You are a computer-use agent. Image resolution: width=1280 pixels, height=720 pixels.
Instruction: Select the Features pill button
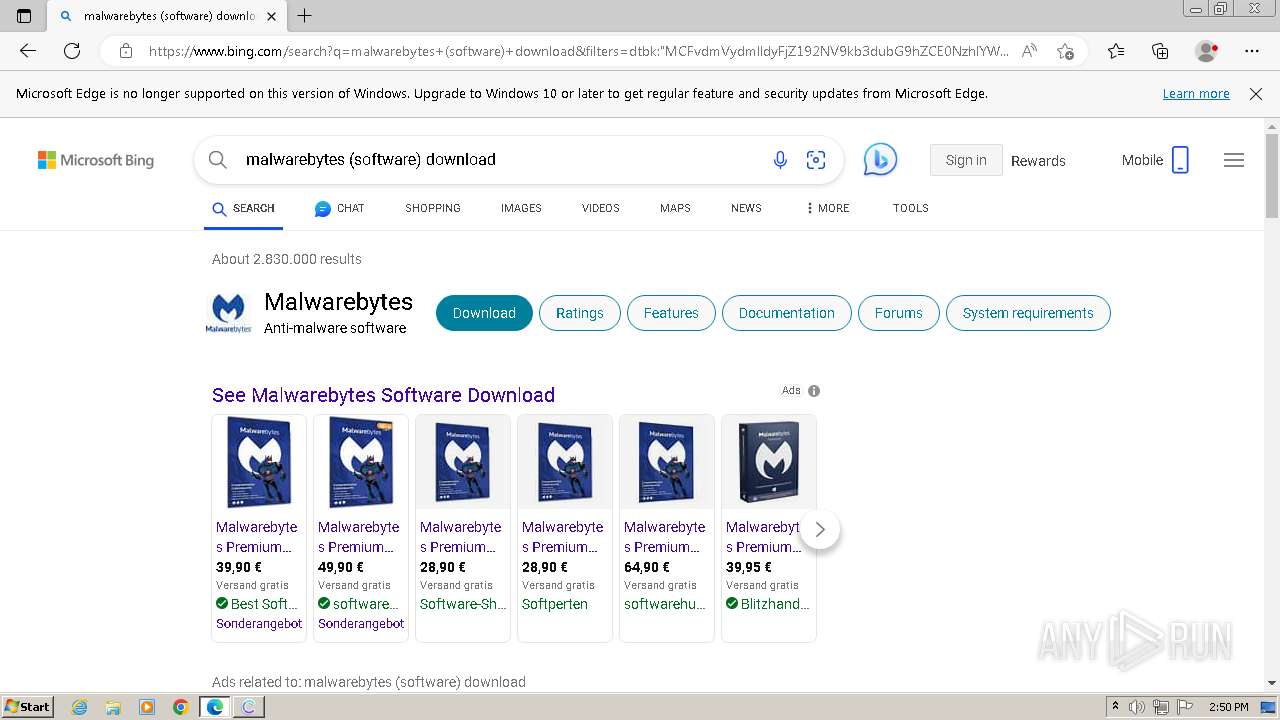[671, 313]
